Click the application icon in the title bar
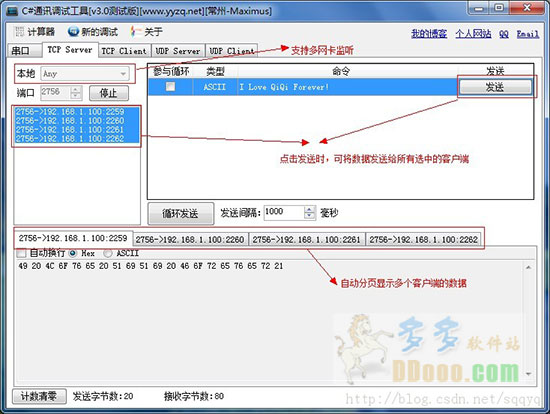The image size is (550, 414). [x=12, y=11]
